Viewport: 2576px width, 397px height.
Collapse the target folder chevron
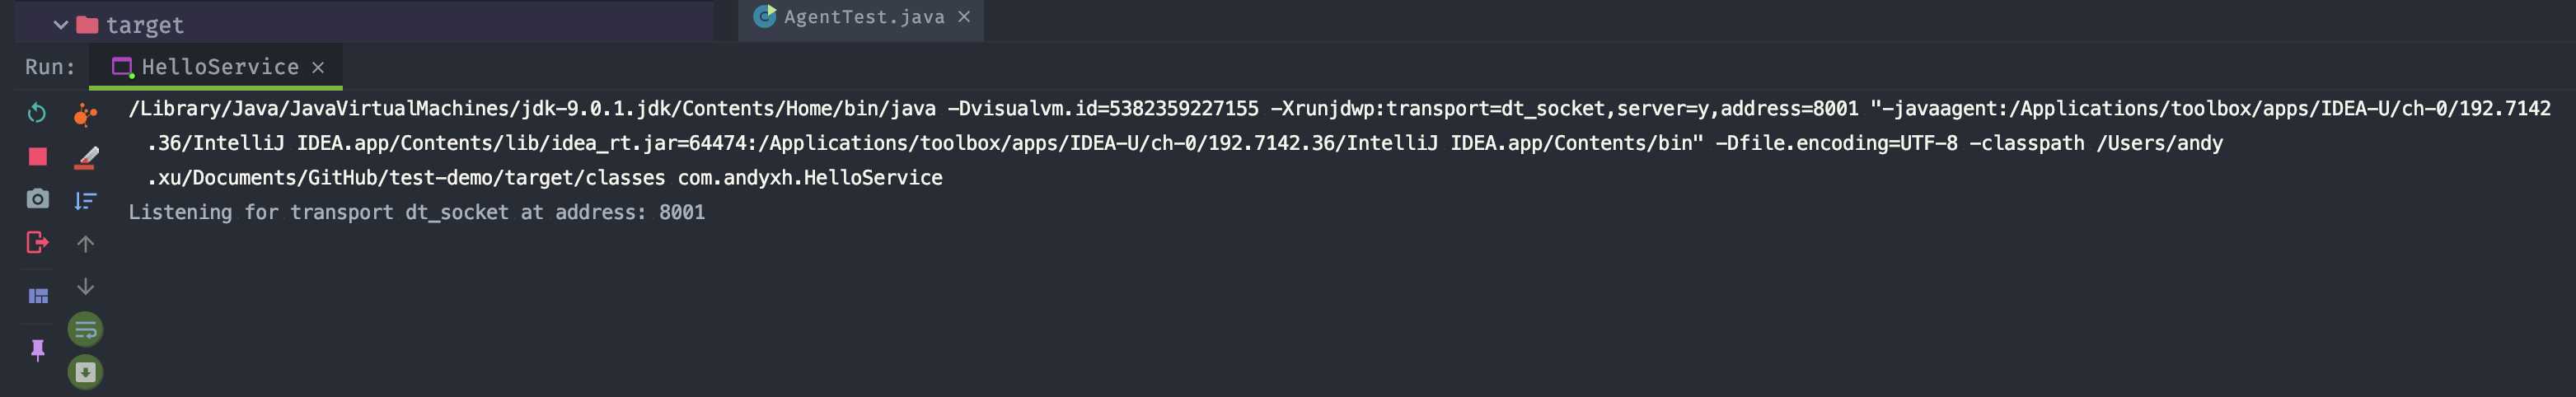pos(61,25)
